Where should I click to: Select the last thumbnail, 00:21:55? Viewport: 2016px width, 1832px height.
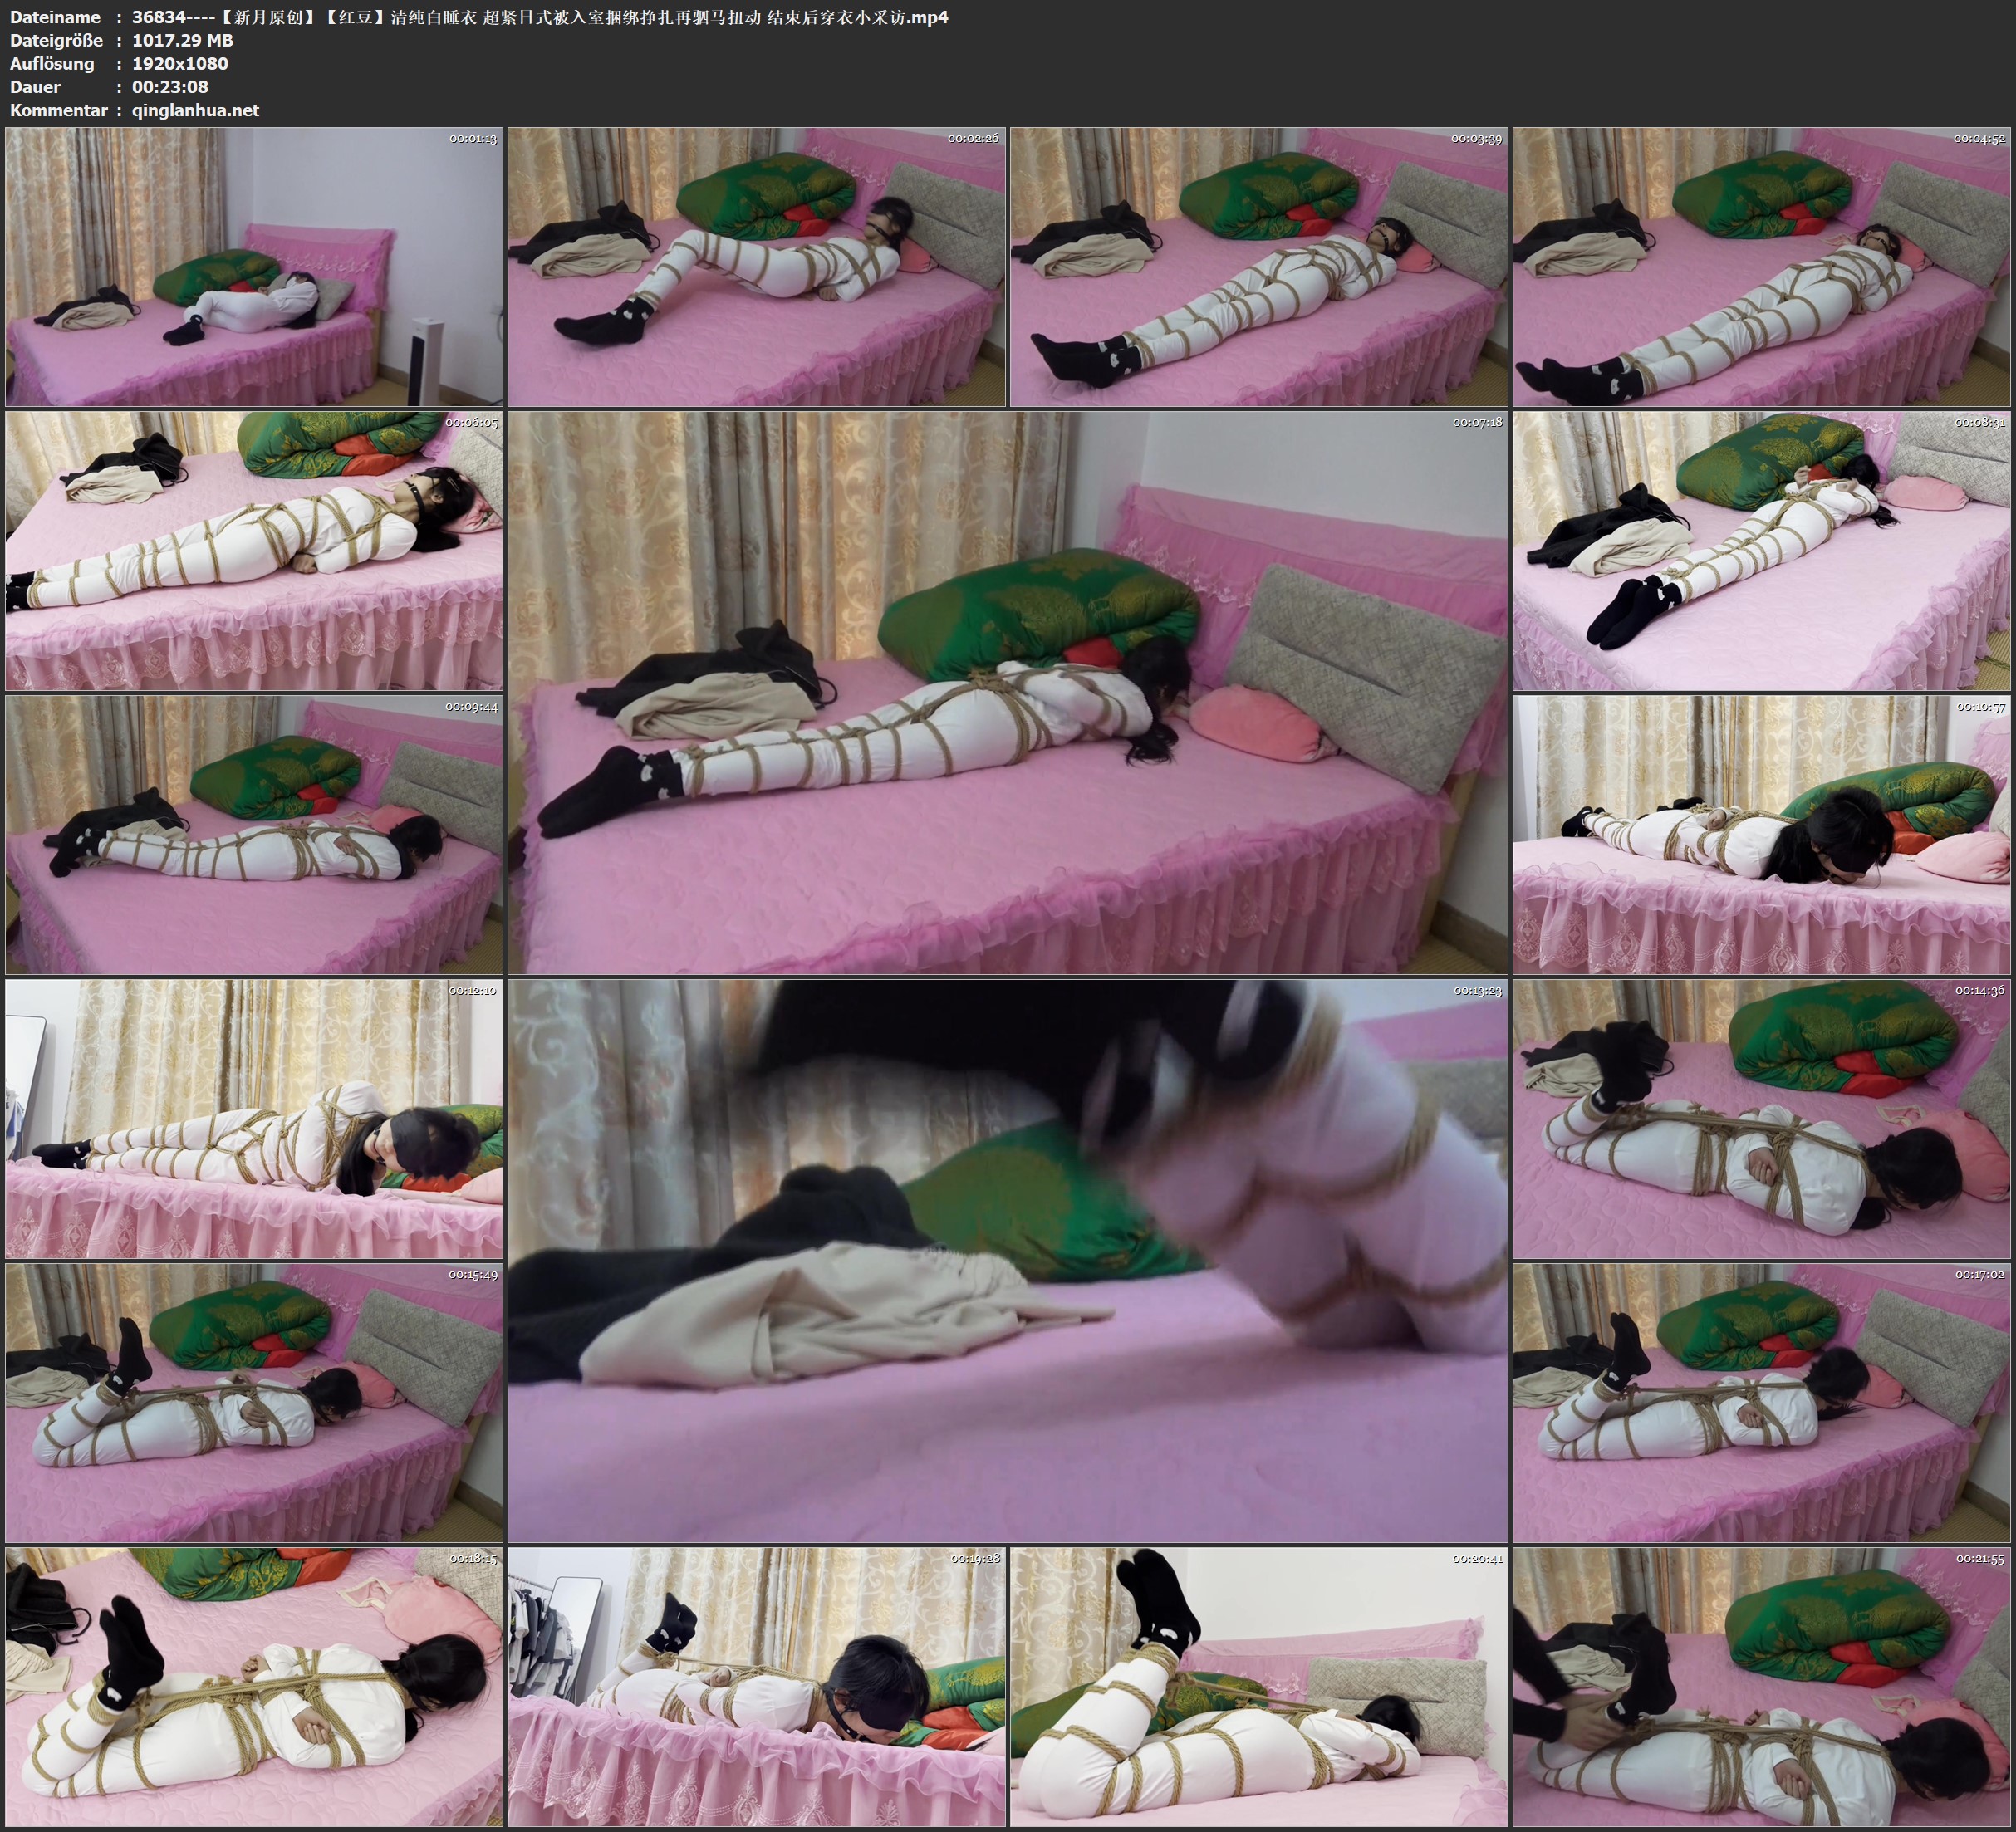tap(1761, 1687)
